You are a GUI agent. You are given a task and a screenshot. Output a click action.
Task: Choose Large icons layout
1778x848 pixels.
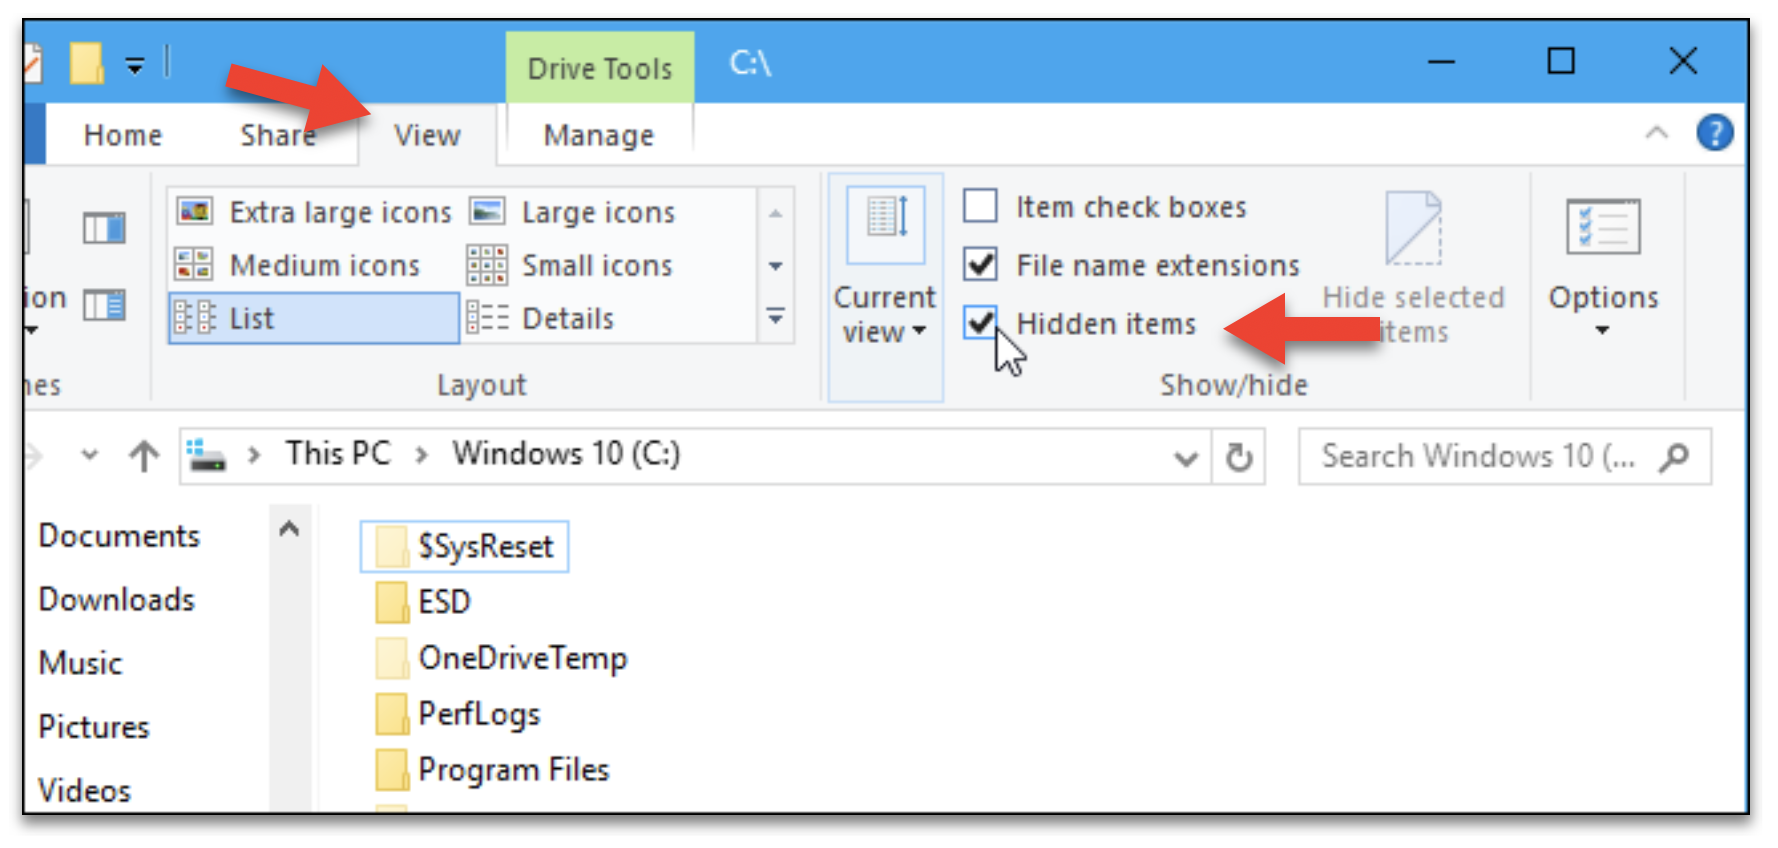tap(572, 212)
